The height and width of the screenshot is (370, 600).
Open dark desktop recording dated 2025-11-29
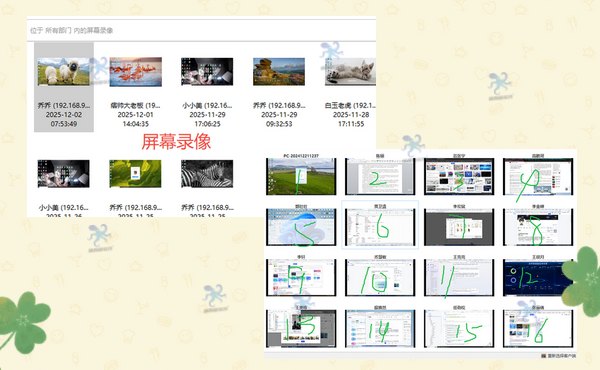(207, 72)
